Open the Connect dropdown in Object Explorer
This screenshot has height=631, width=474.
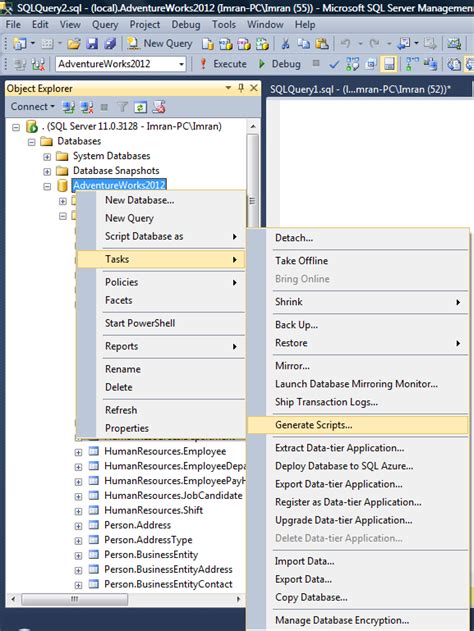[33, 107]
